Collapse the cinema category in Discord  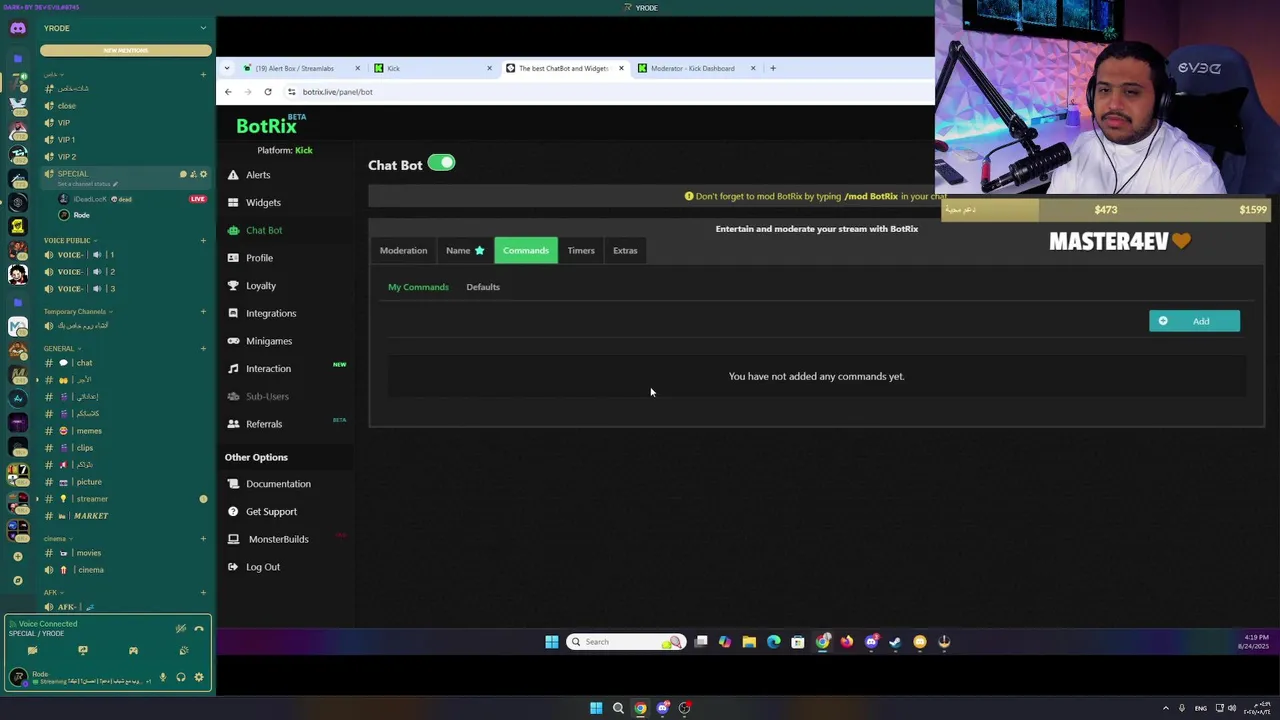[57, 539]
